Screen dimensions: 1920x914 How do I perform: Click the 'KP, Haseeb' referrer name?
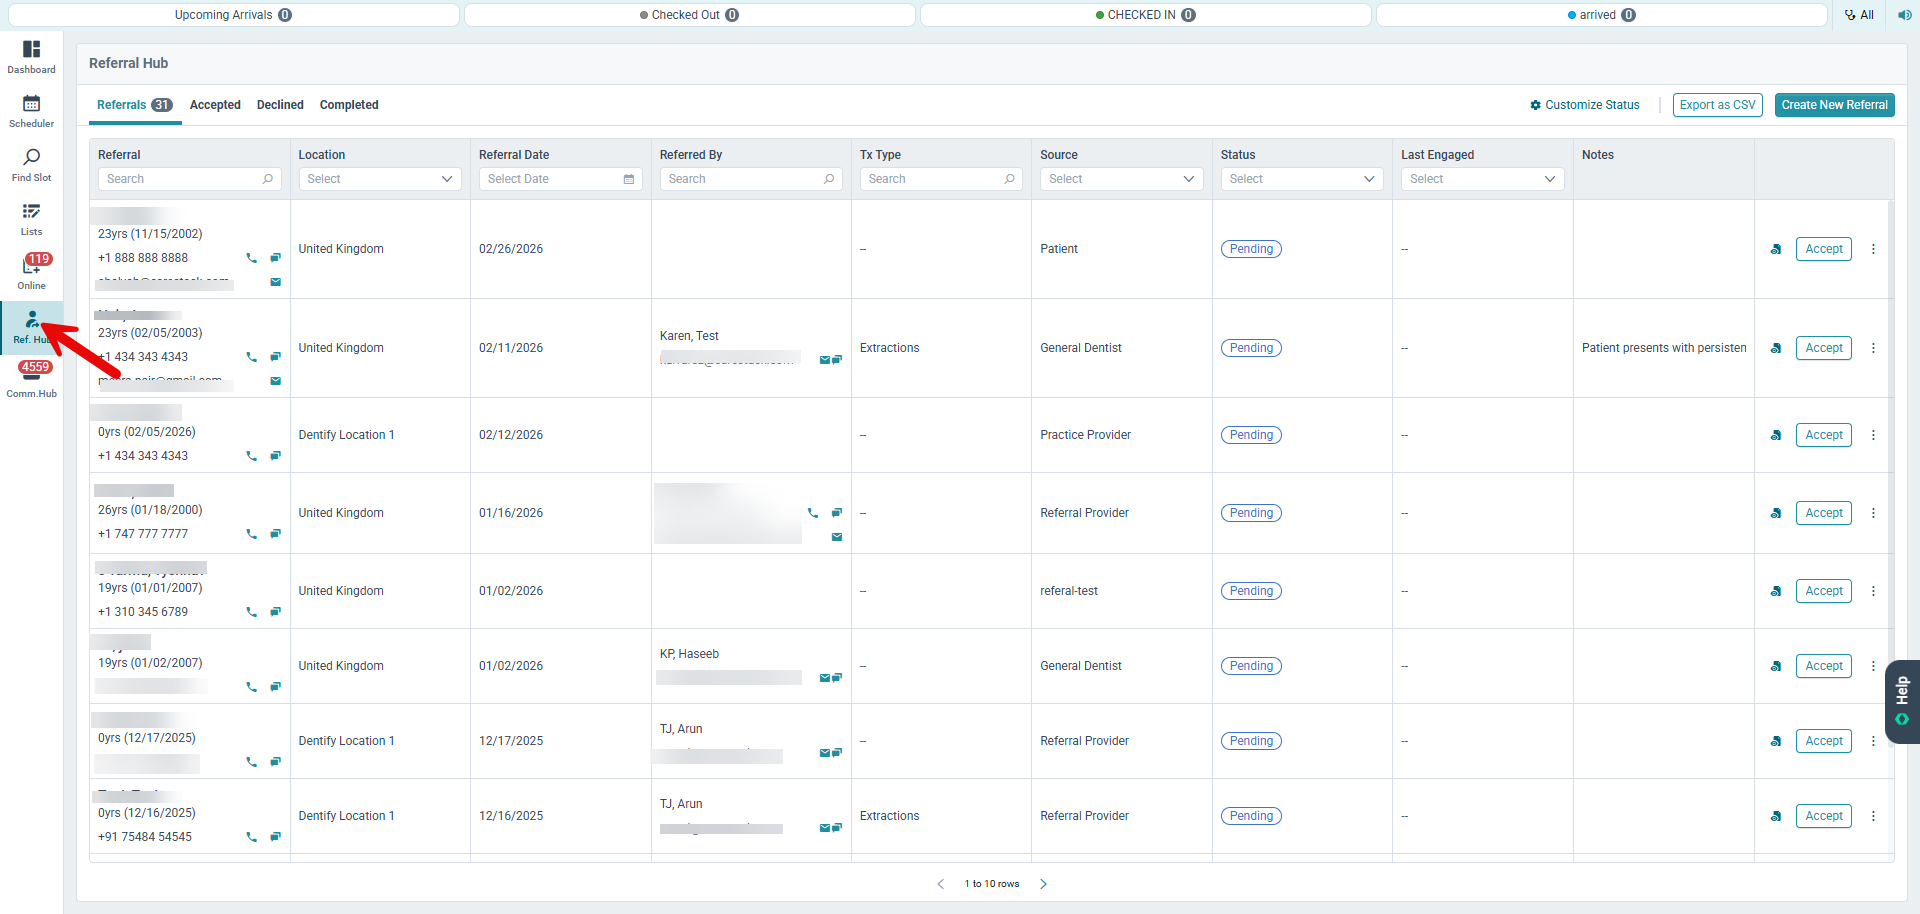689,654
